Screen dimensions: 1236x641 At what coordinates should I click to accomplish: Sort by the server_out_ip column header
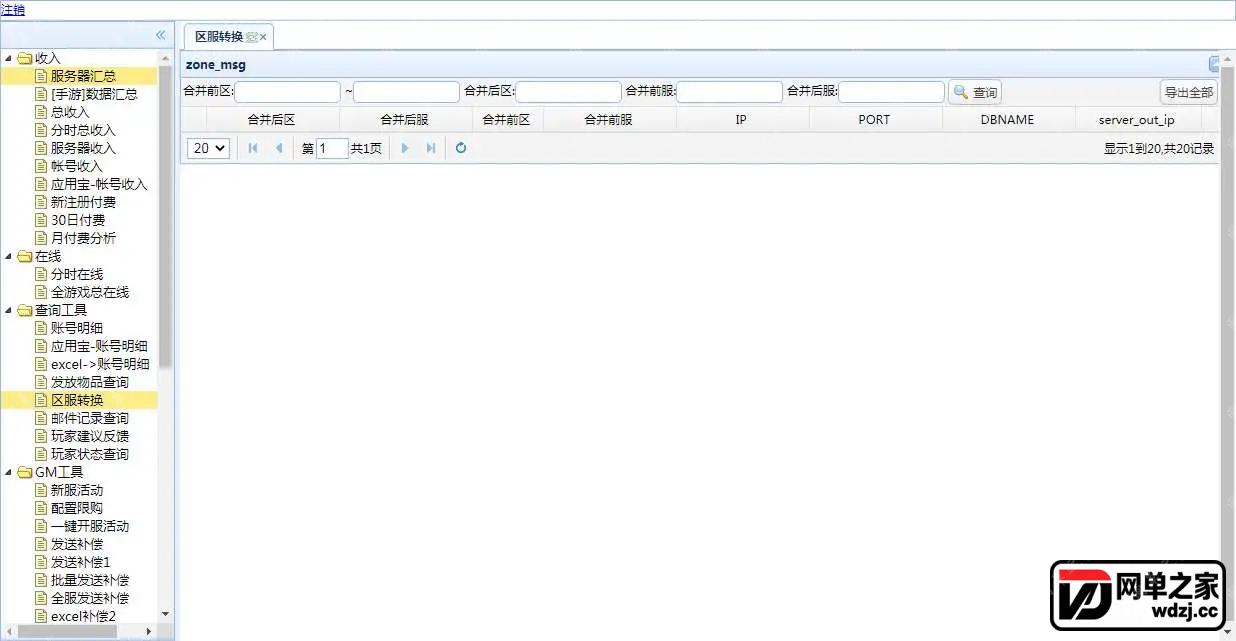tap(1137, 119)
